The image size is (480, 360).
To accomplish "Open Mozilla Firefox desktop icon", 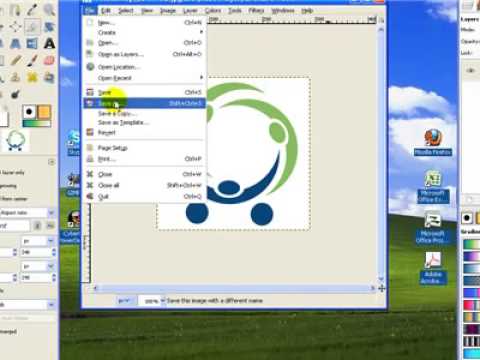I will coord(433,143).
